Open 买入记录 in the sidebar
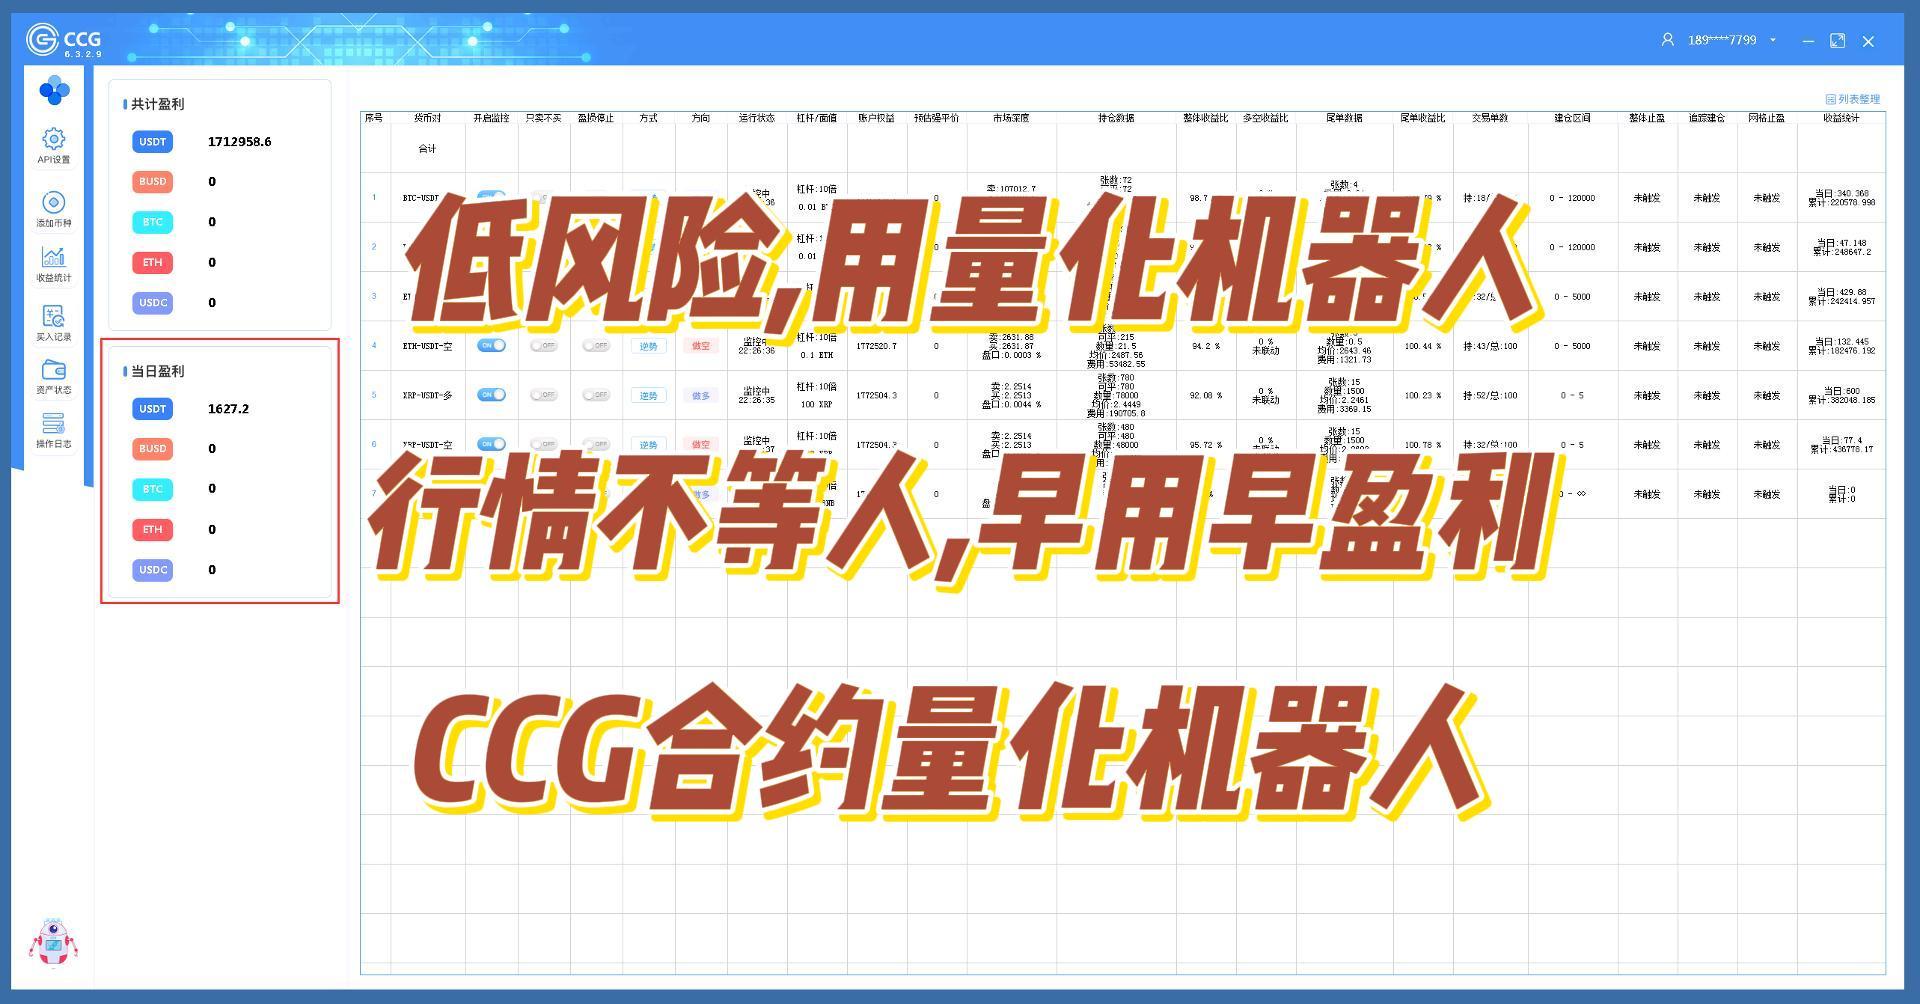 coord(54,323)
